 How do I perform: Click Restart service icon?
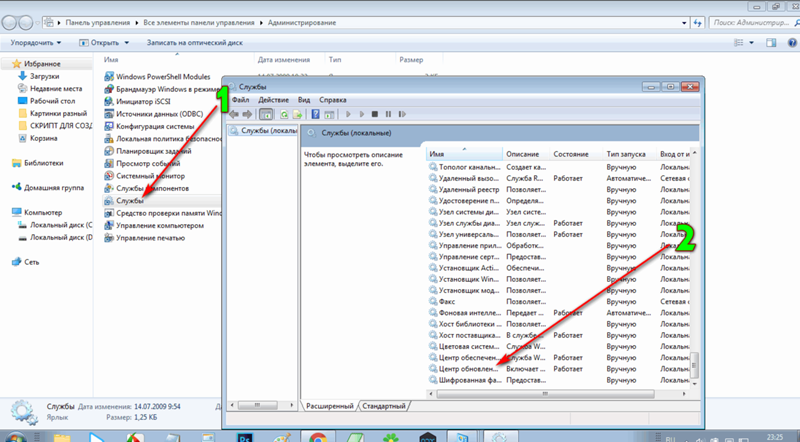402,114
